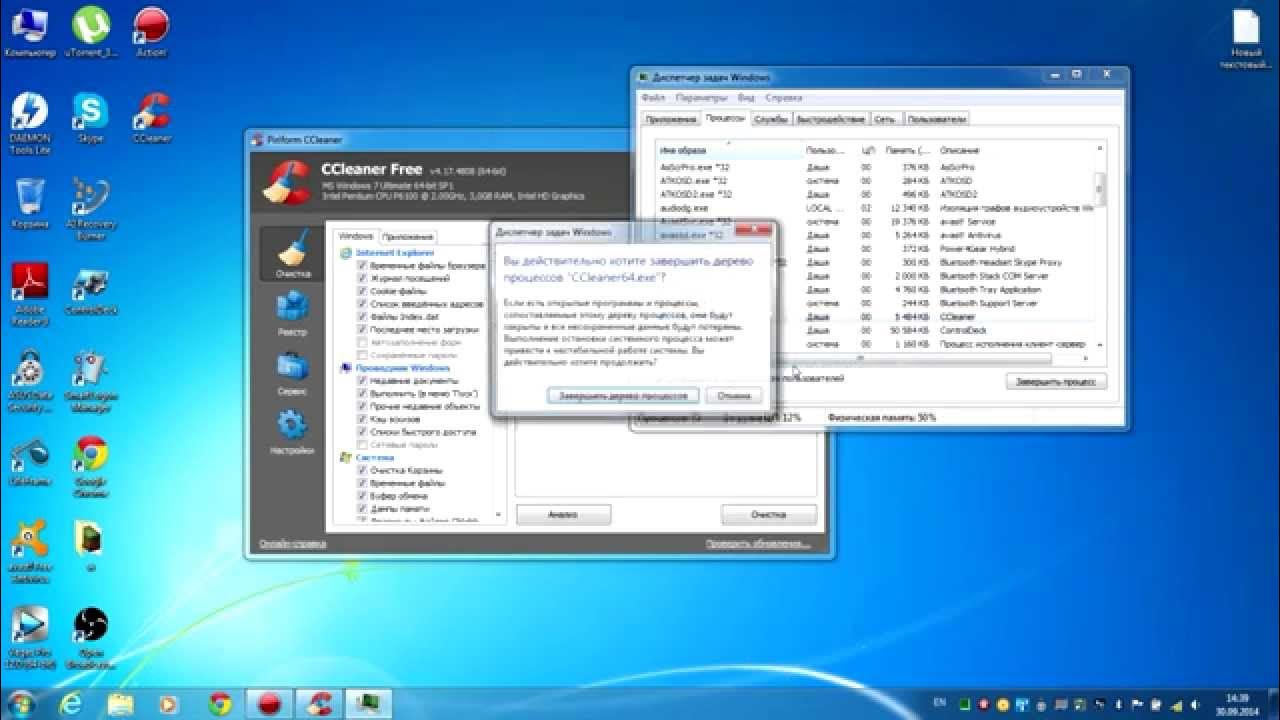
Task: Switch to CCleaner taskbar button
Action: [320, 704]
